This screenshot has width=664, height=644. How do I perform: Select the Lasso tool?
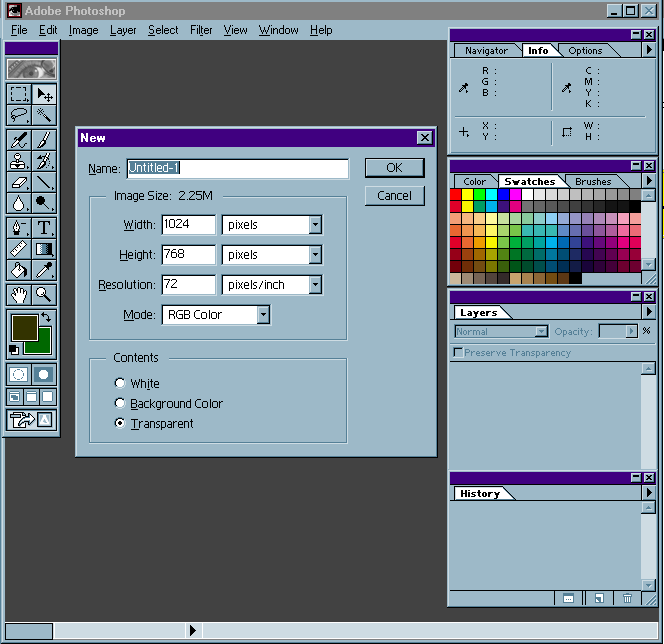[x=19, y=115]
